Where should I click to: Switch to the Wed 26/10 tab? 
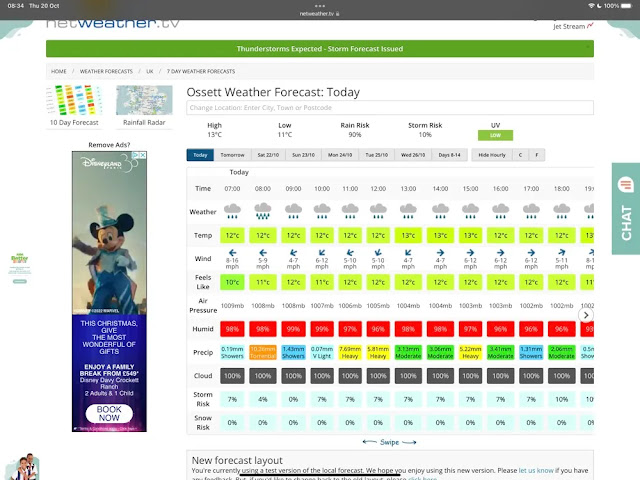[413, 155]
